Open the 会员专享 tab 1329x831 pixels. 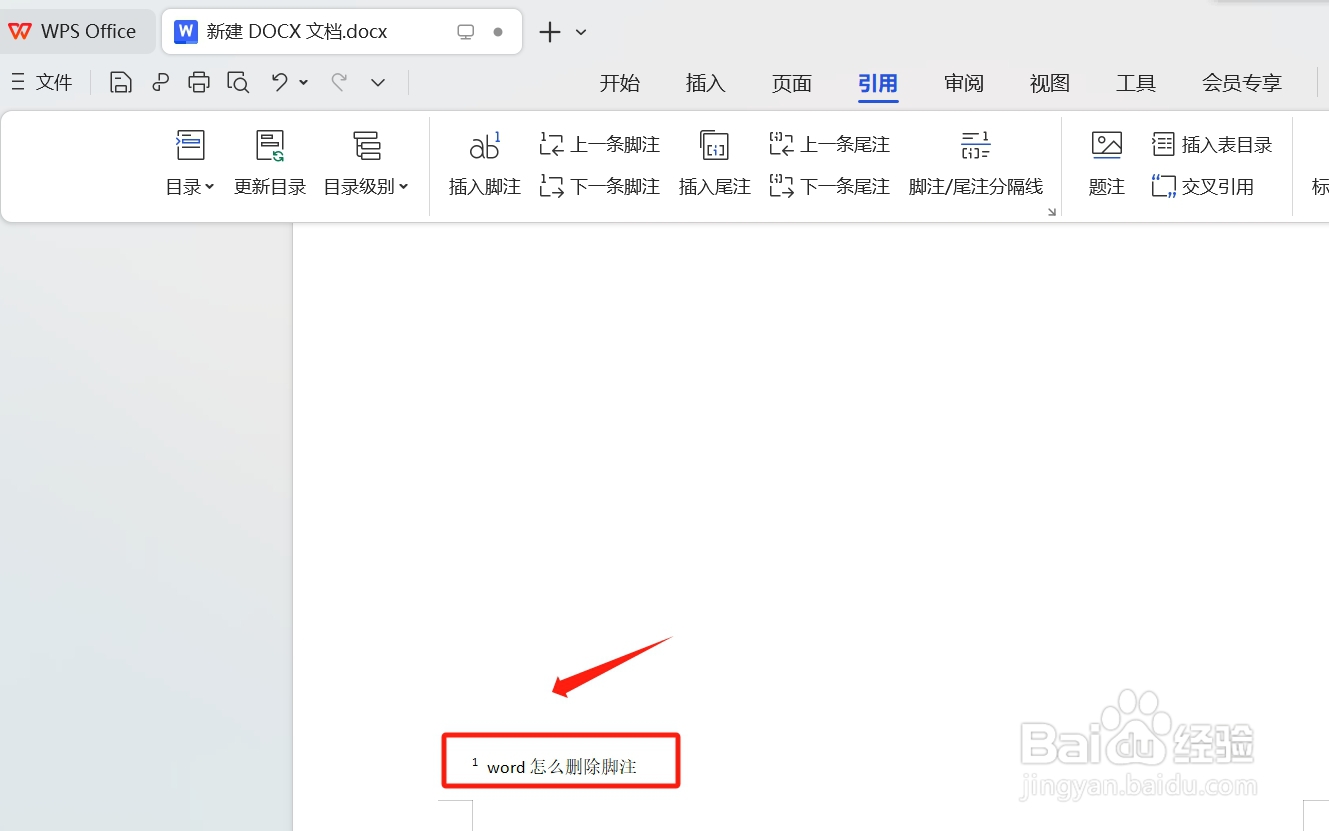pos(1242,83)
